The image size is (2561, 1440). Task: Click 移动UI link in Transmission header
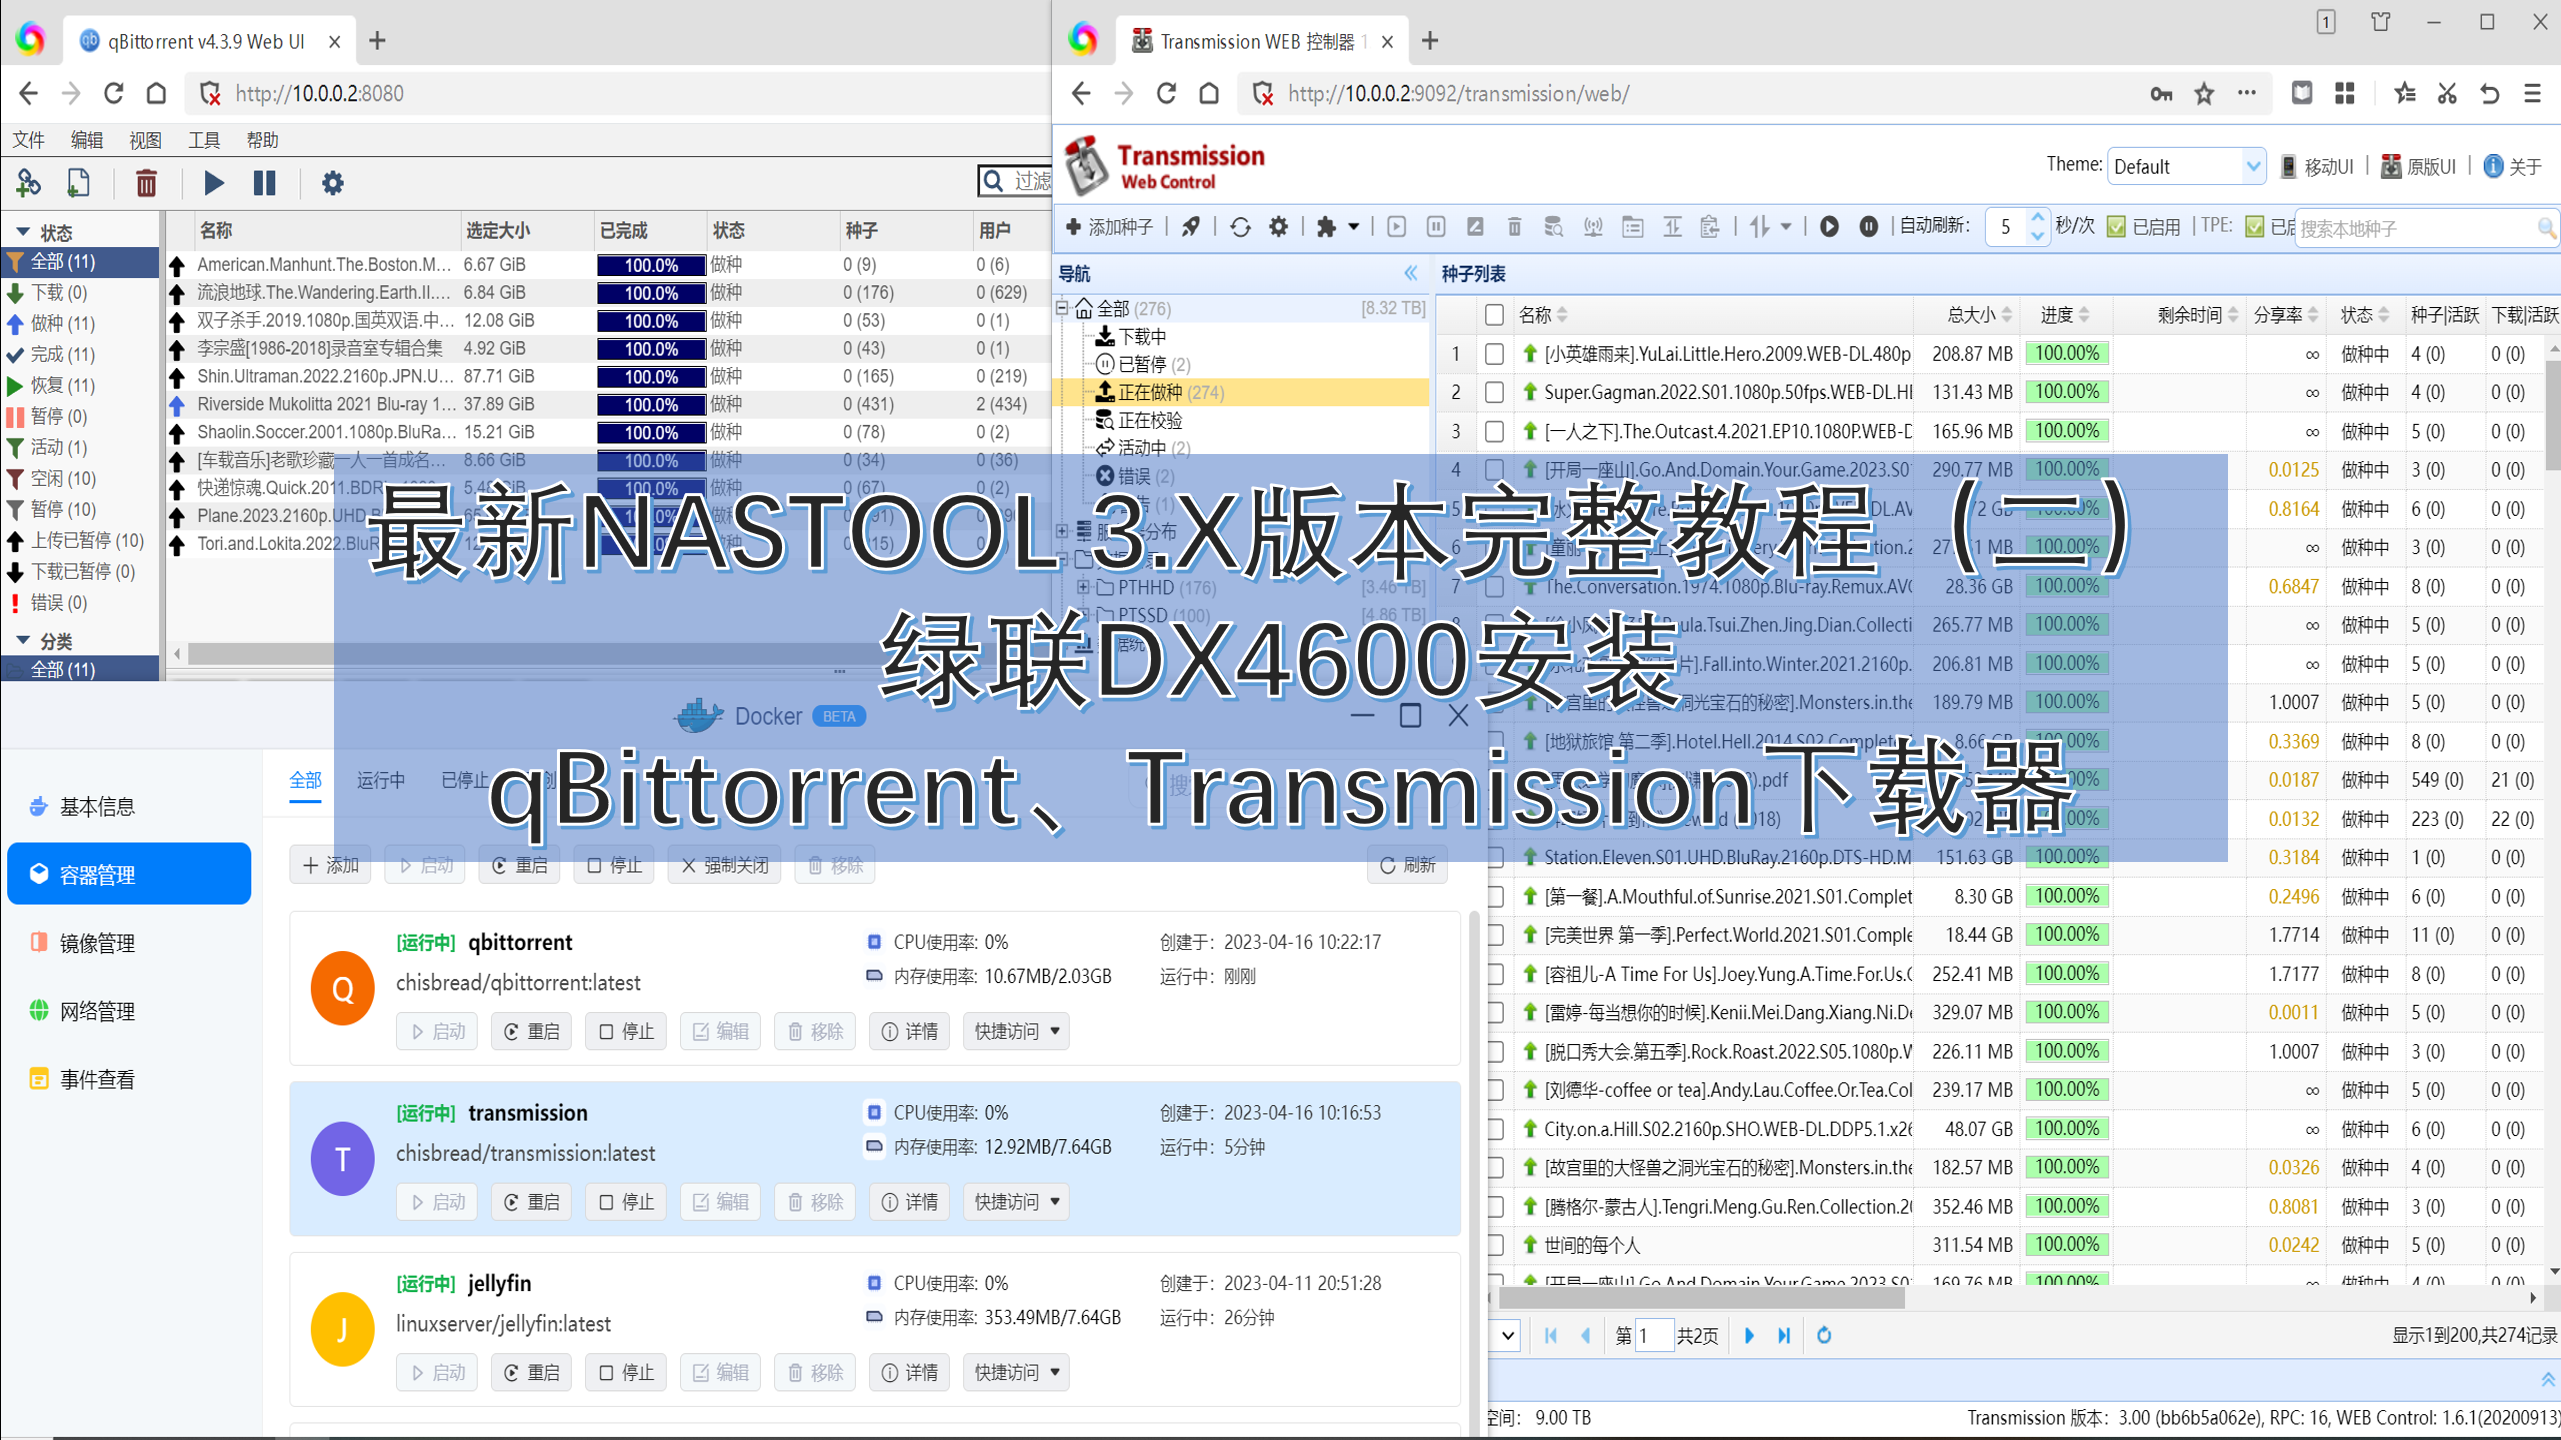[x=2317, y=166]
